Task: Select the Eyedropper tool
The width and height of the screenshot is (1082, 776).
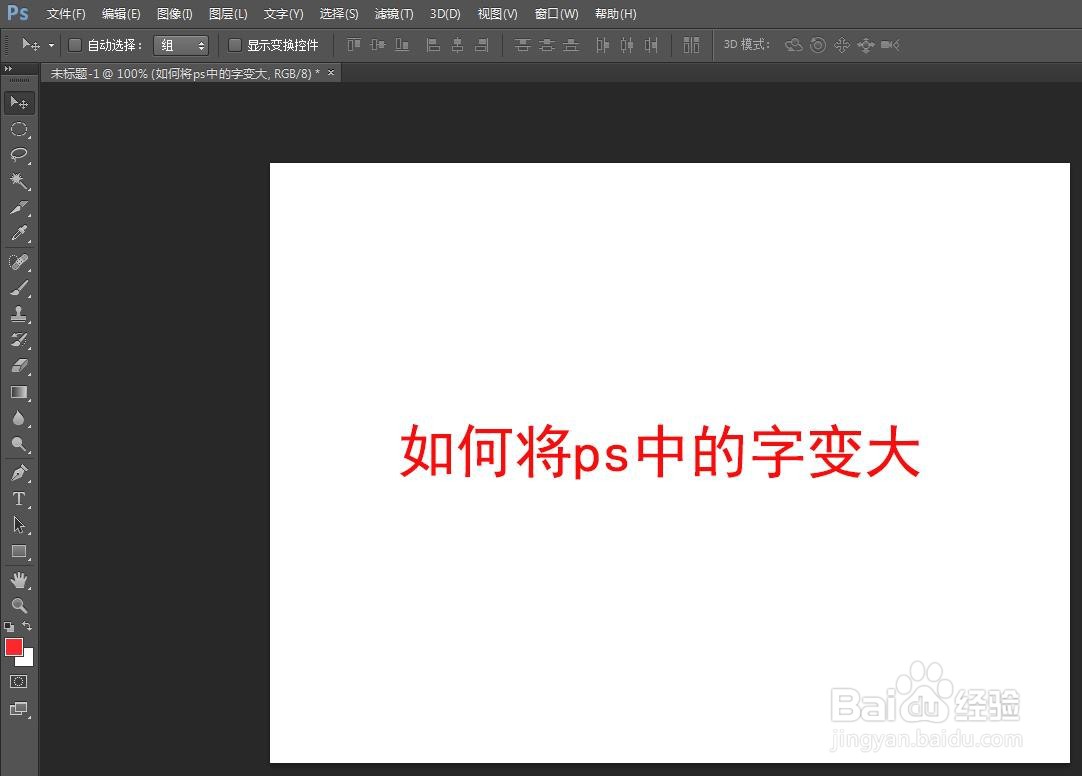Action: (x=19, y=233)
